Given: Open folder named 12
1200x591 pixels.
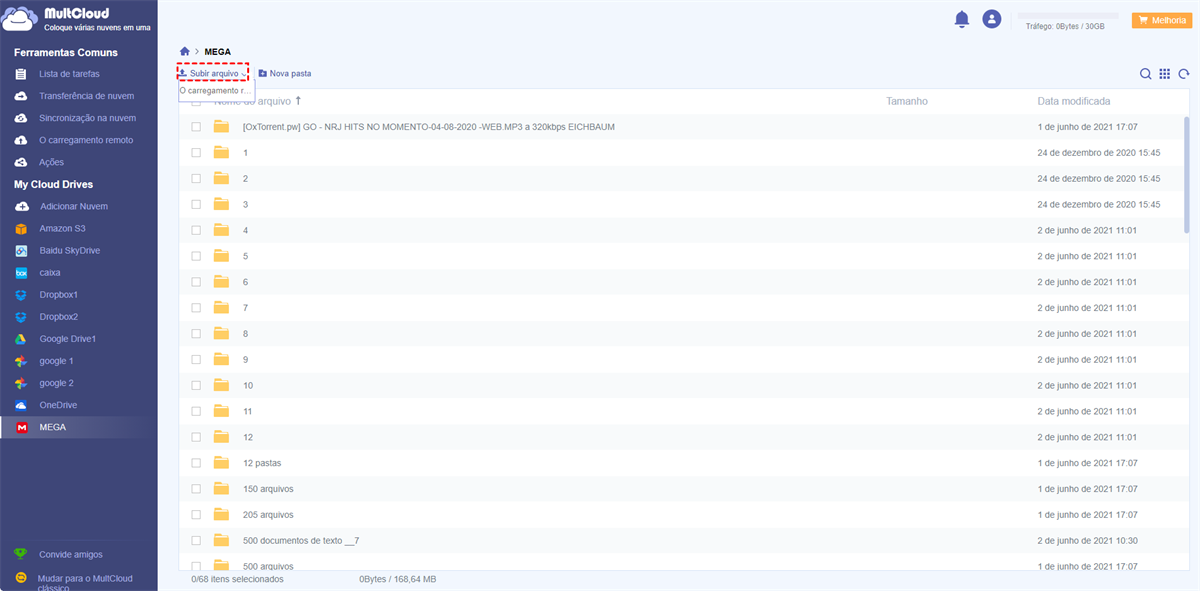Looking at the screenshot, I should (248, 437).
